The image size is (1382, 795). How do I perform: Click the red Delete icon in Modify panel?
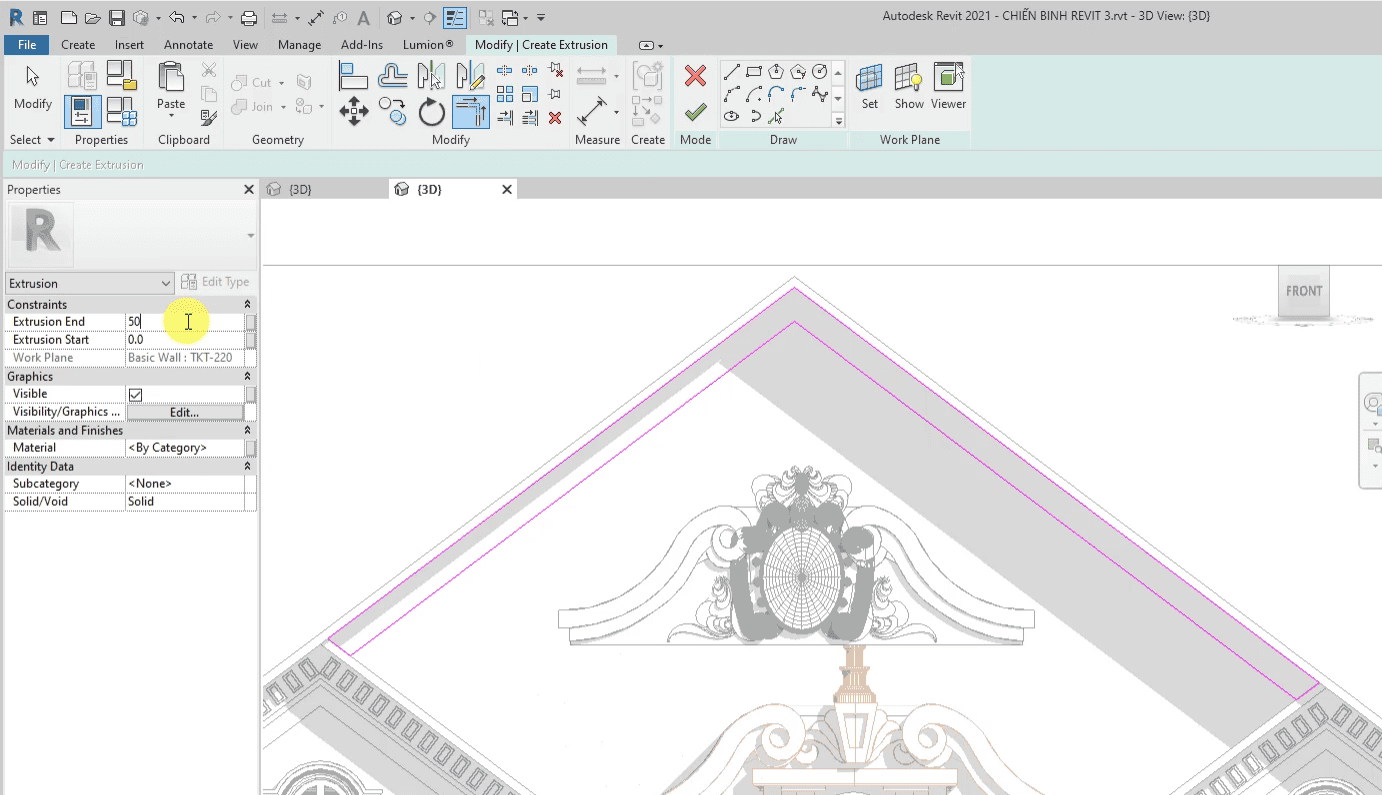[x=555, y=118]
